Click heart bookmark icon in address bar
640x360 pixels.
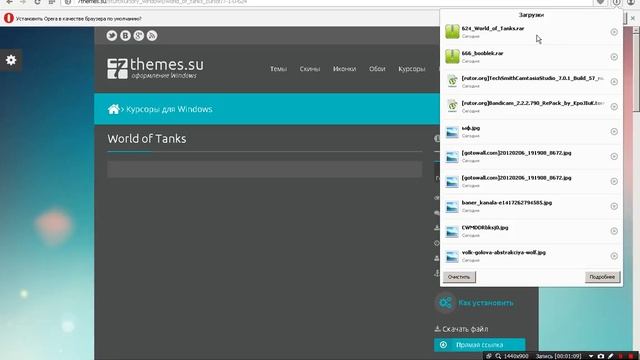pyautogui.click(x=600, y=2)
